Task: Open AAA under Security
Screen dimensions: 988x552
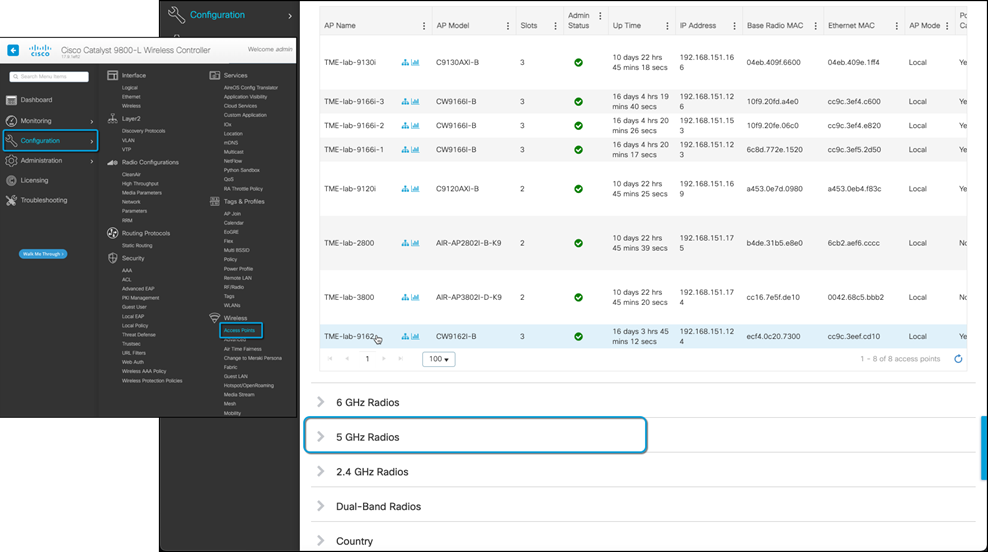Action: coord(127,270)
